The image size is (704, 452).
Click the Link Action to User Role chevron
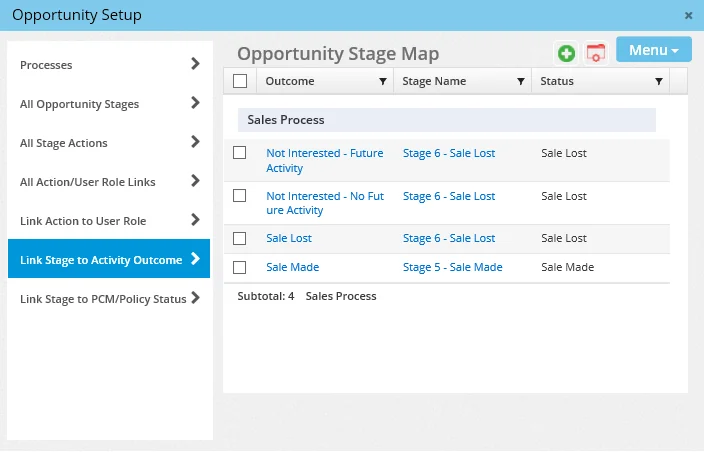click(195, 220)
